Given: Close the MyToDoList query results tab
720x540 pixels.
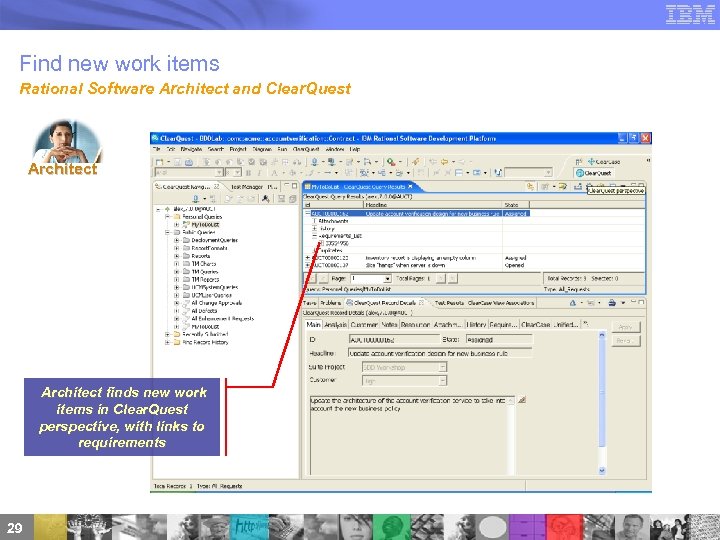Looking at the screenshot, I should [411, 186].
